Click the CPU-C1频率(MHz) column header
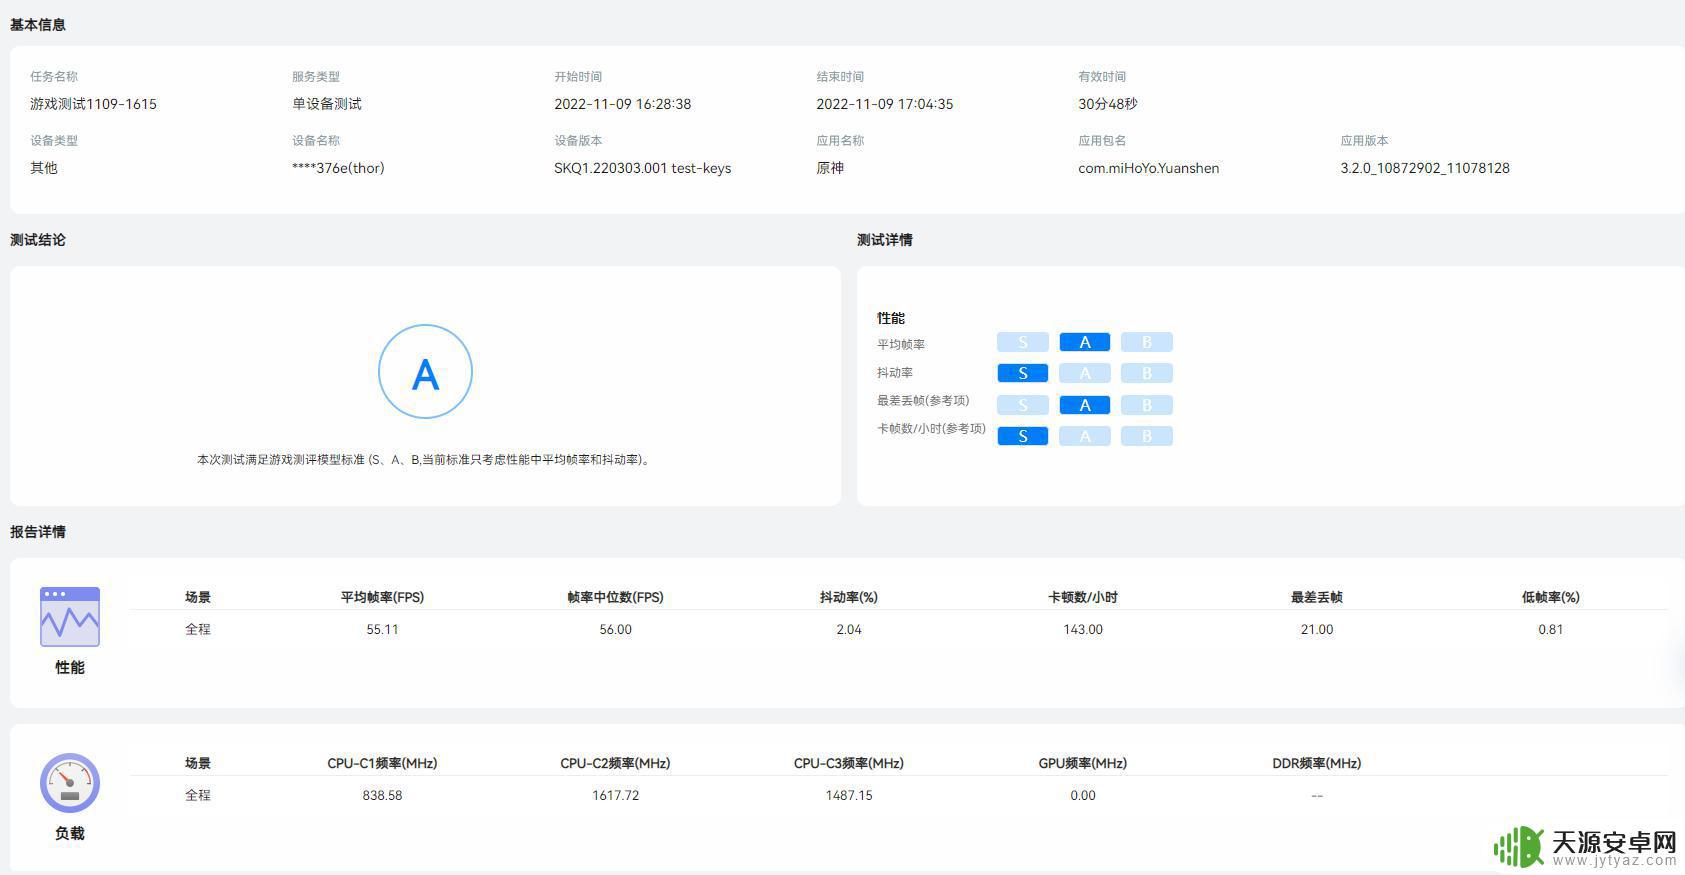Screen dimensions: 1685x875 coord(382,763)
